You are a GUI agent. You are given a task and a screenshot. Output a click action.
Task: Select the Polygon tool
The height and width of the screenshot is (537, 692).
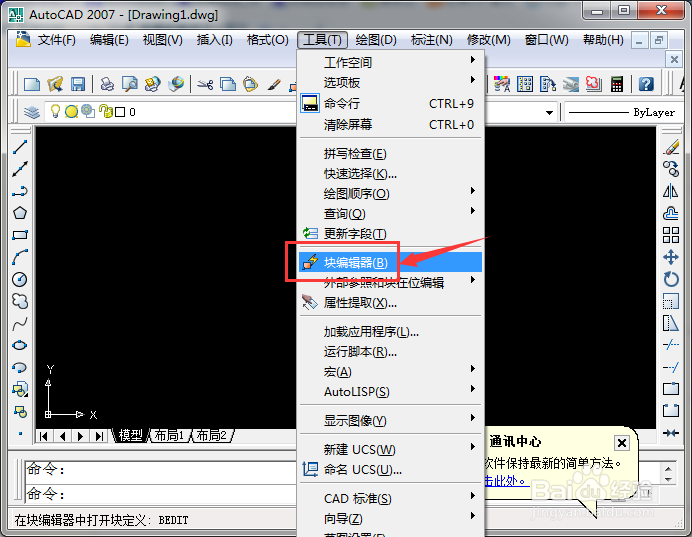[19, 213]
